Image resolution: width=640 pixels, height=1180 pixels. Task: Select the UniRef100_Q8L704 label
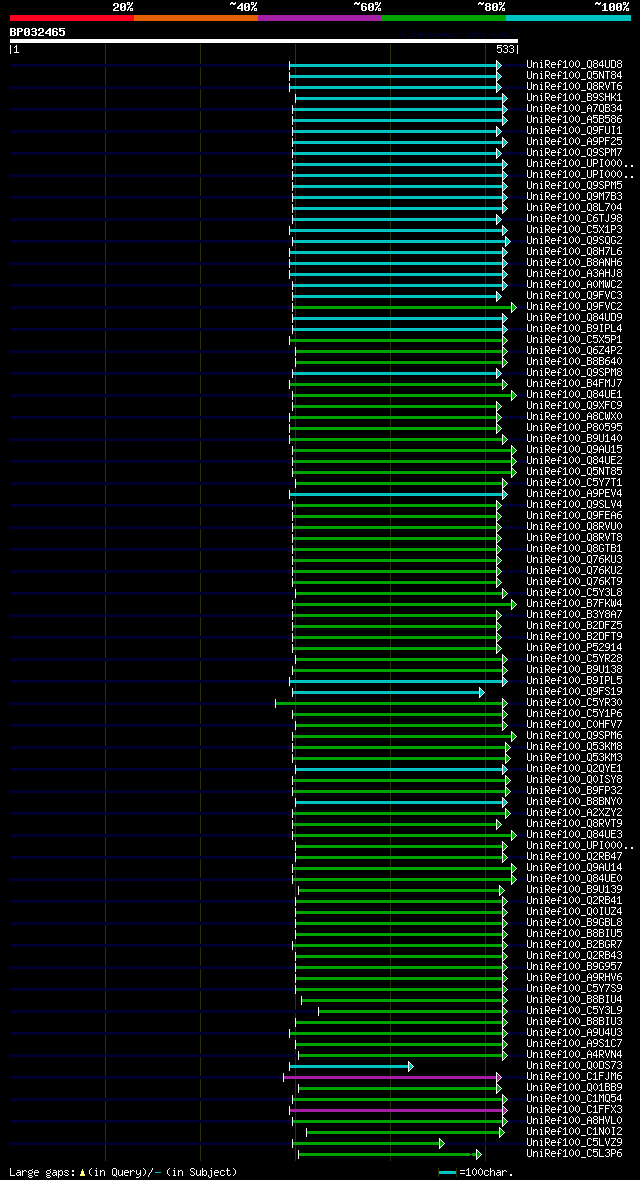click(x=574, y=208)
